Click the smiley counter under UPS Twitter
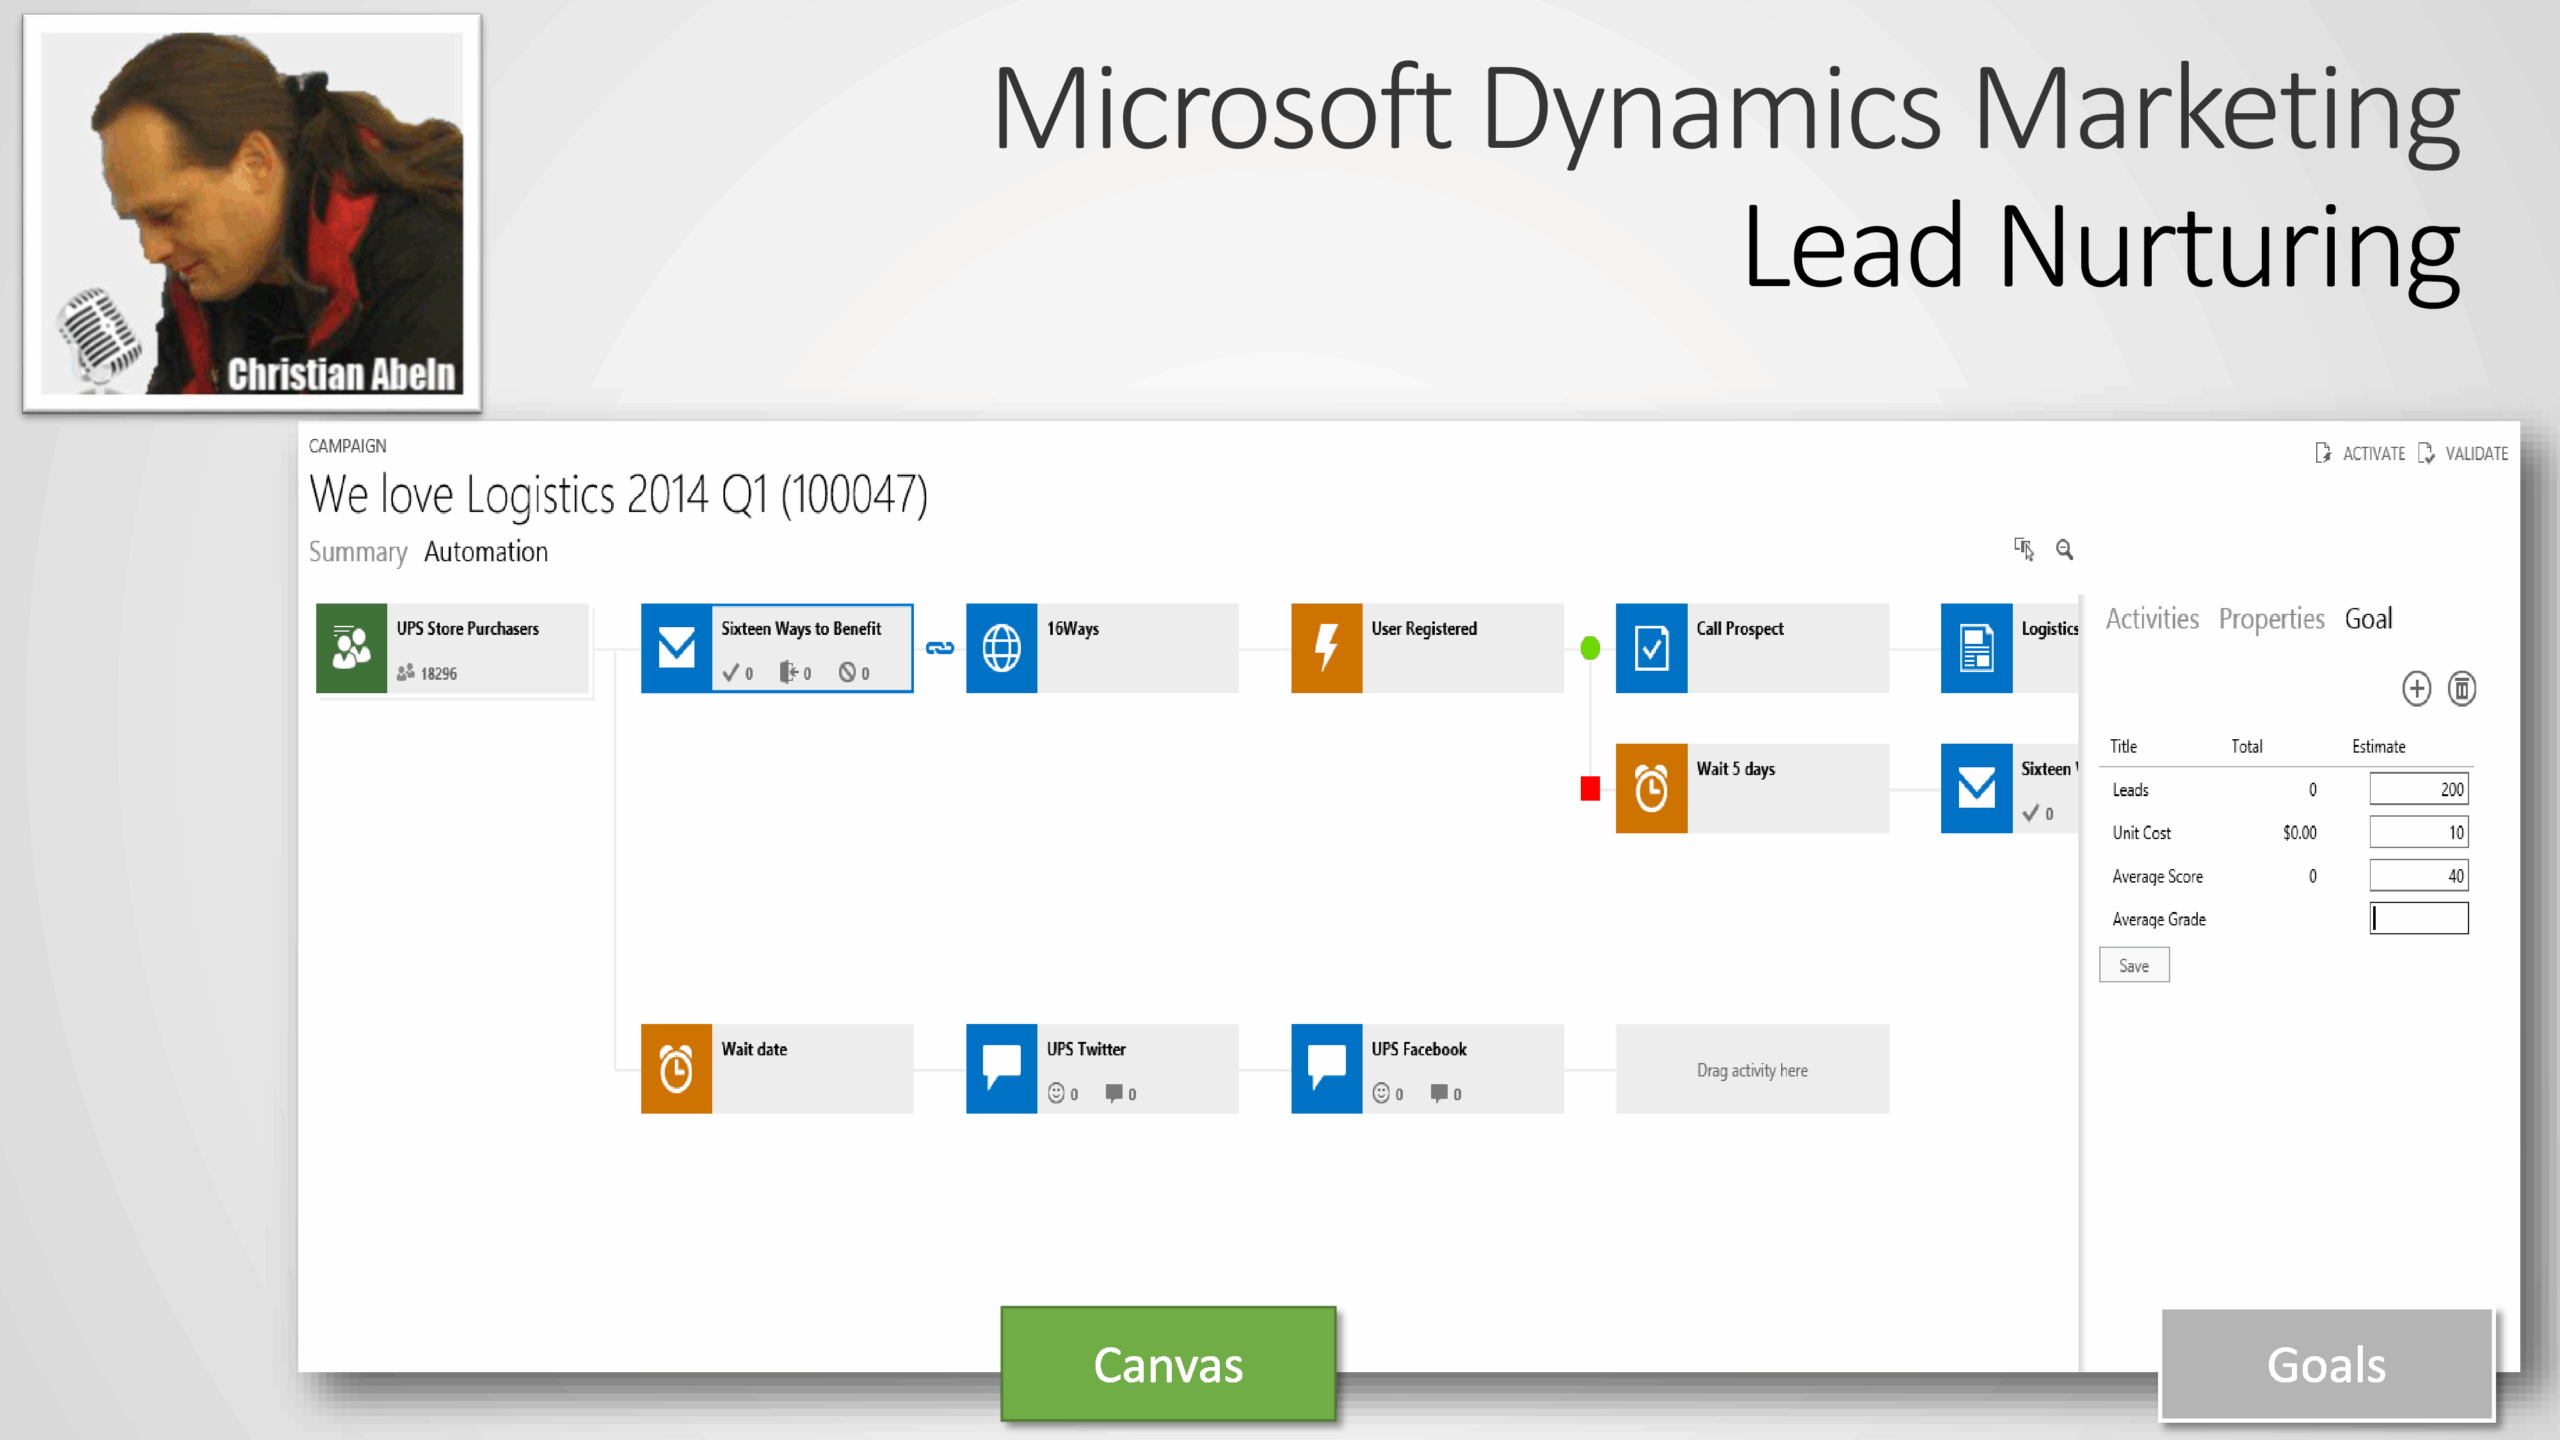The height and width of the screenshot is (1440, 2560). (x=1062, y=1093)
